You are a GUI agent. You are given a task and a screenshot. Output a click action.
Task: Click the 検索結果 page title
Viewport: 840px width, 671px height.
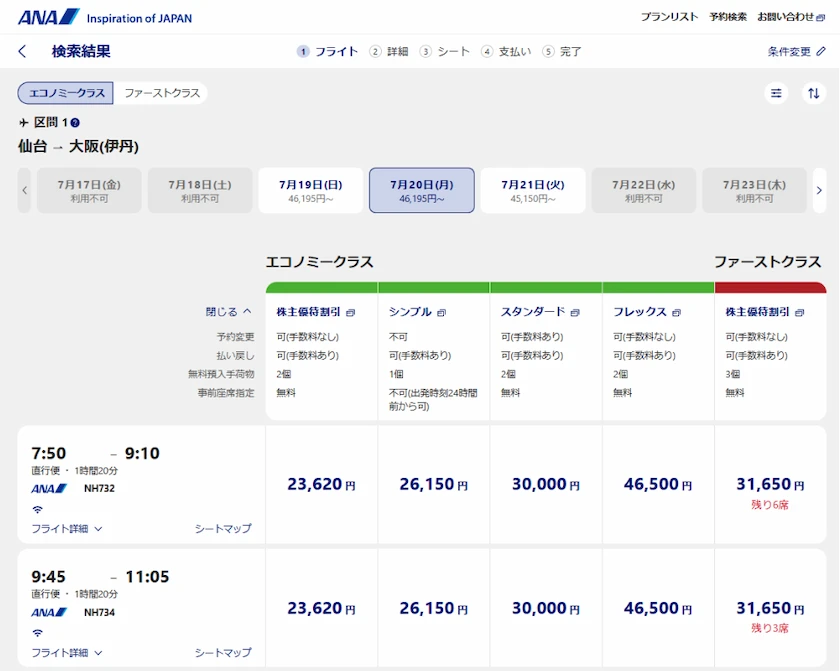81,51
